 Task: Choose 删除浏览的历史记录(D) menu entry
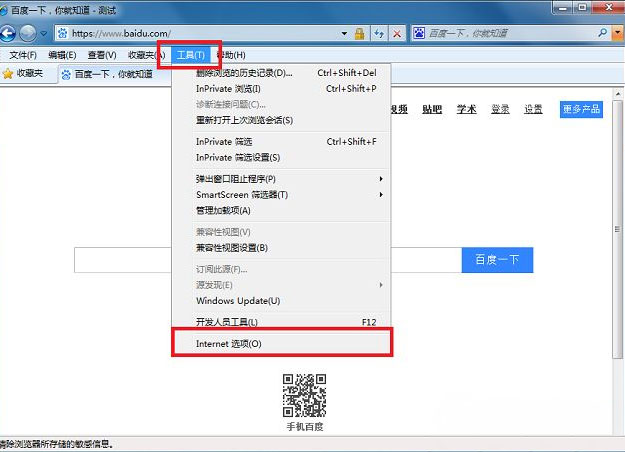coord(281,73)
